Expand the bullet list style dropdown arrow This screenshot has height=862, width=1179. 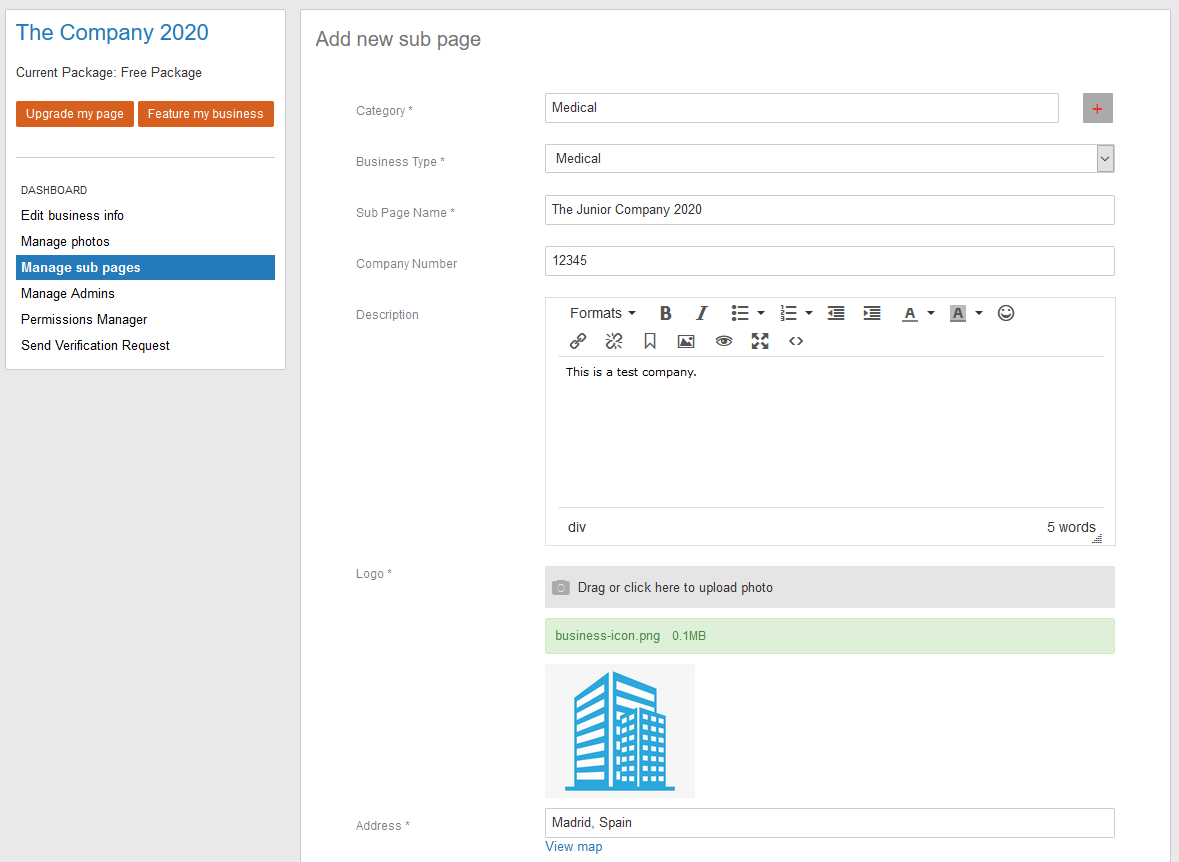coord(761,313)
